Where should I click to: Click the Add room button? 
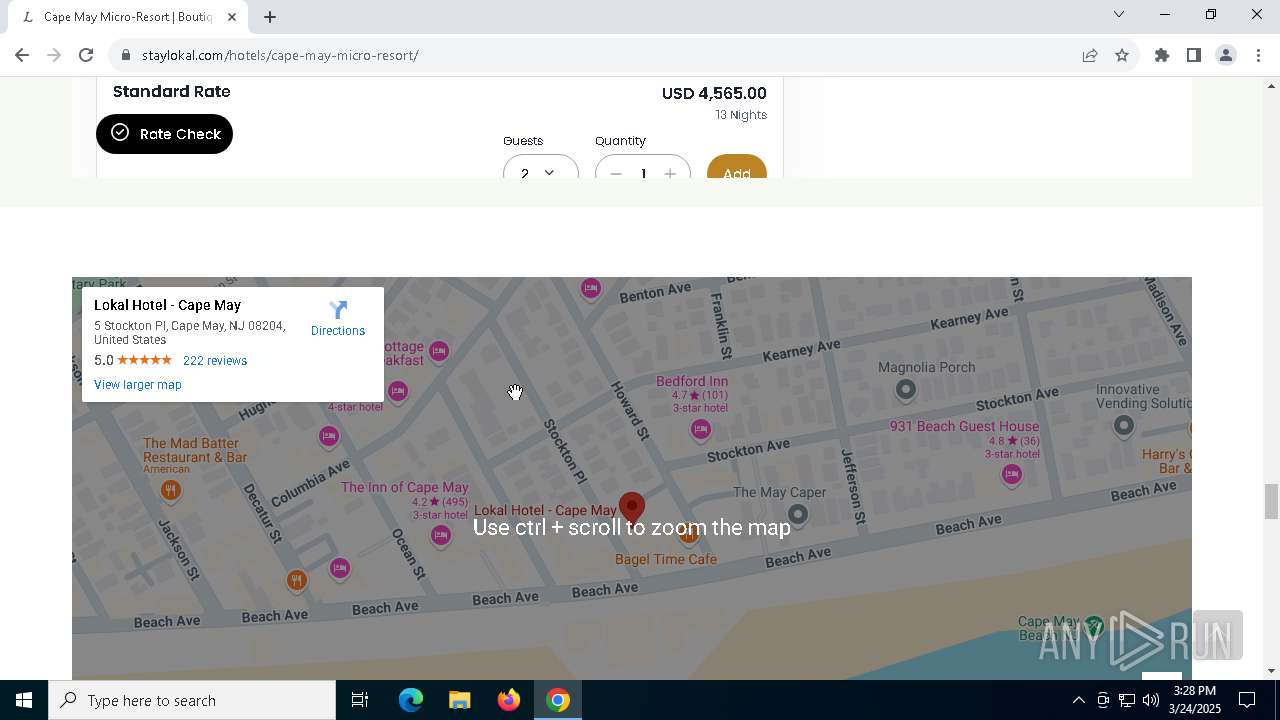click(737, 168)
